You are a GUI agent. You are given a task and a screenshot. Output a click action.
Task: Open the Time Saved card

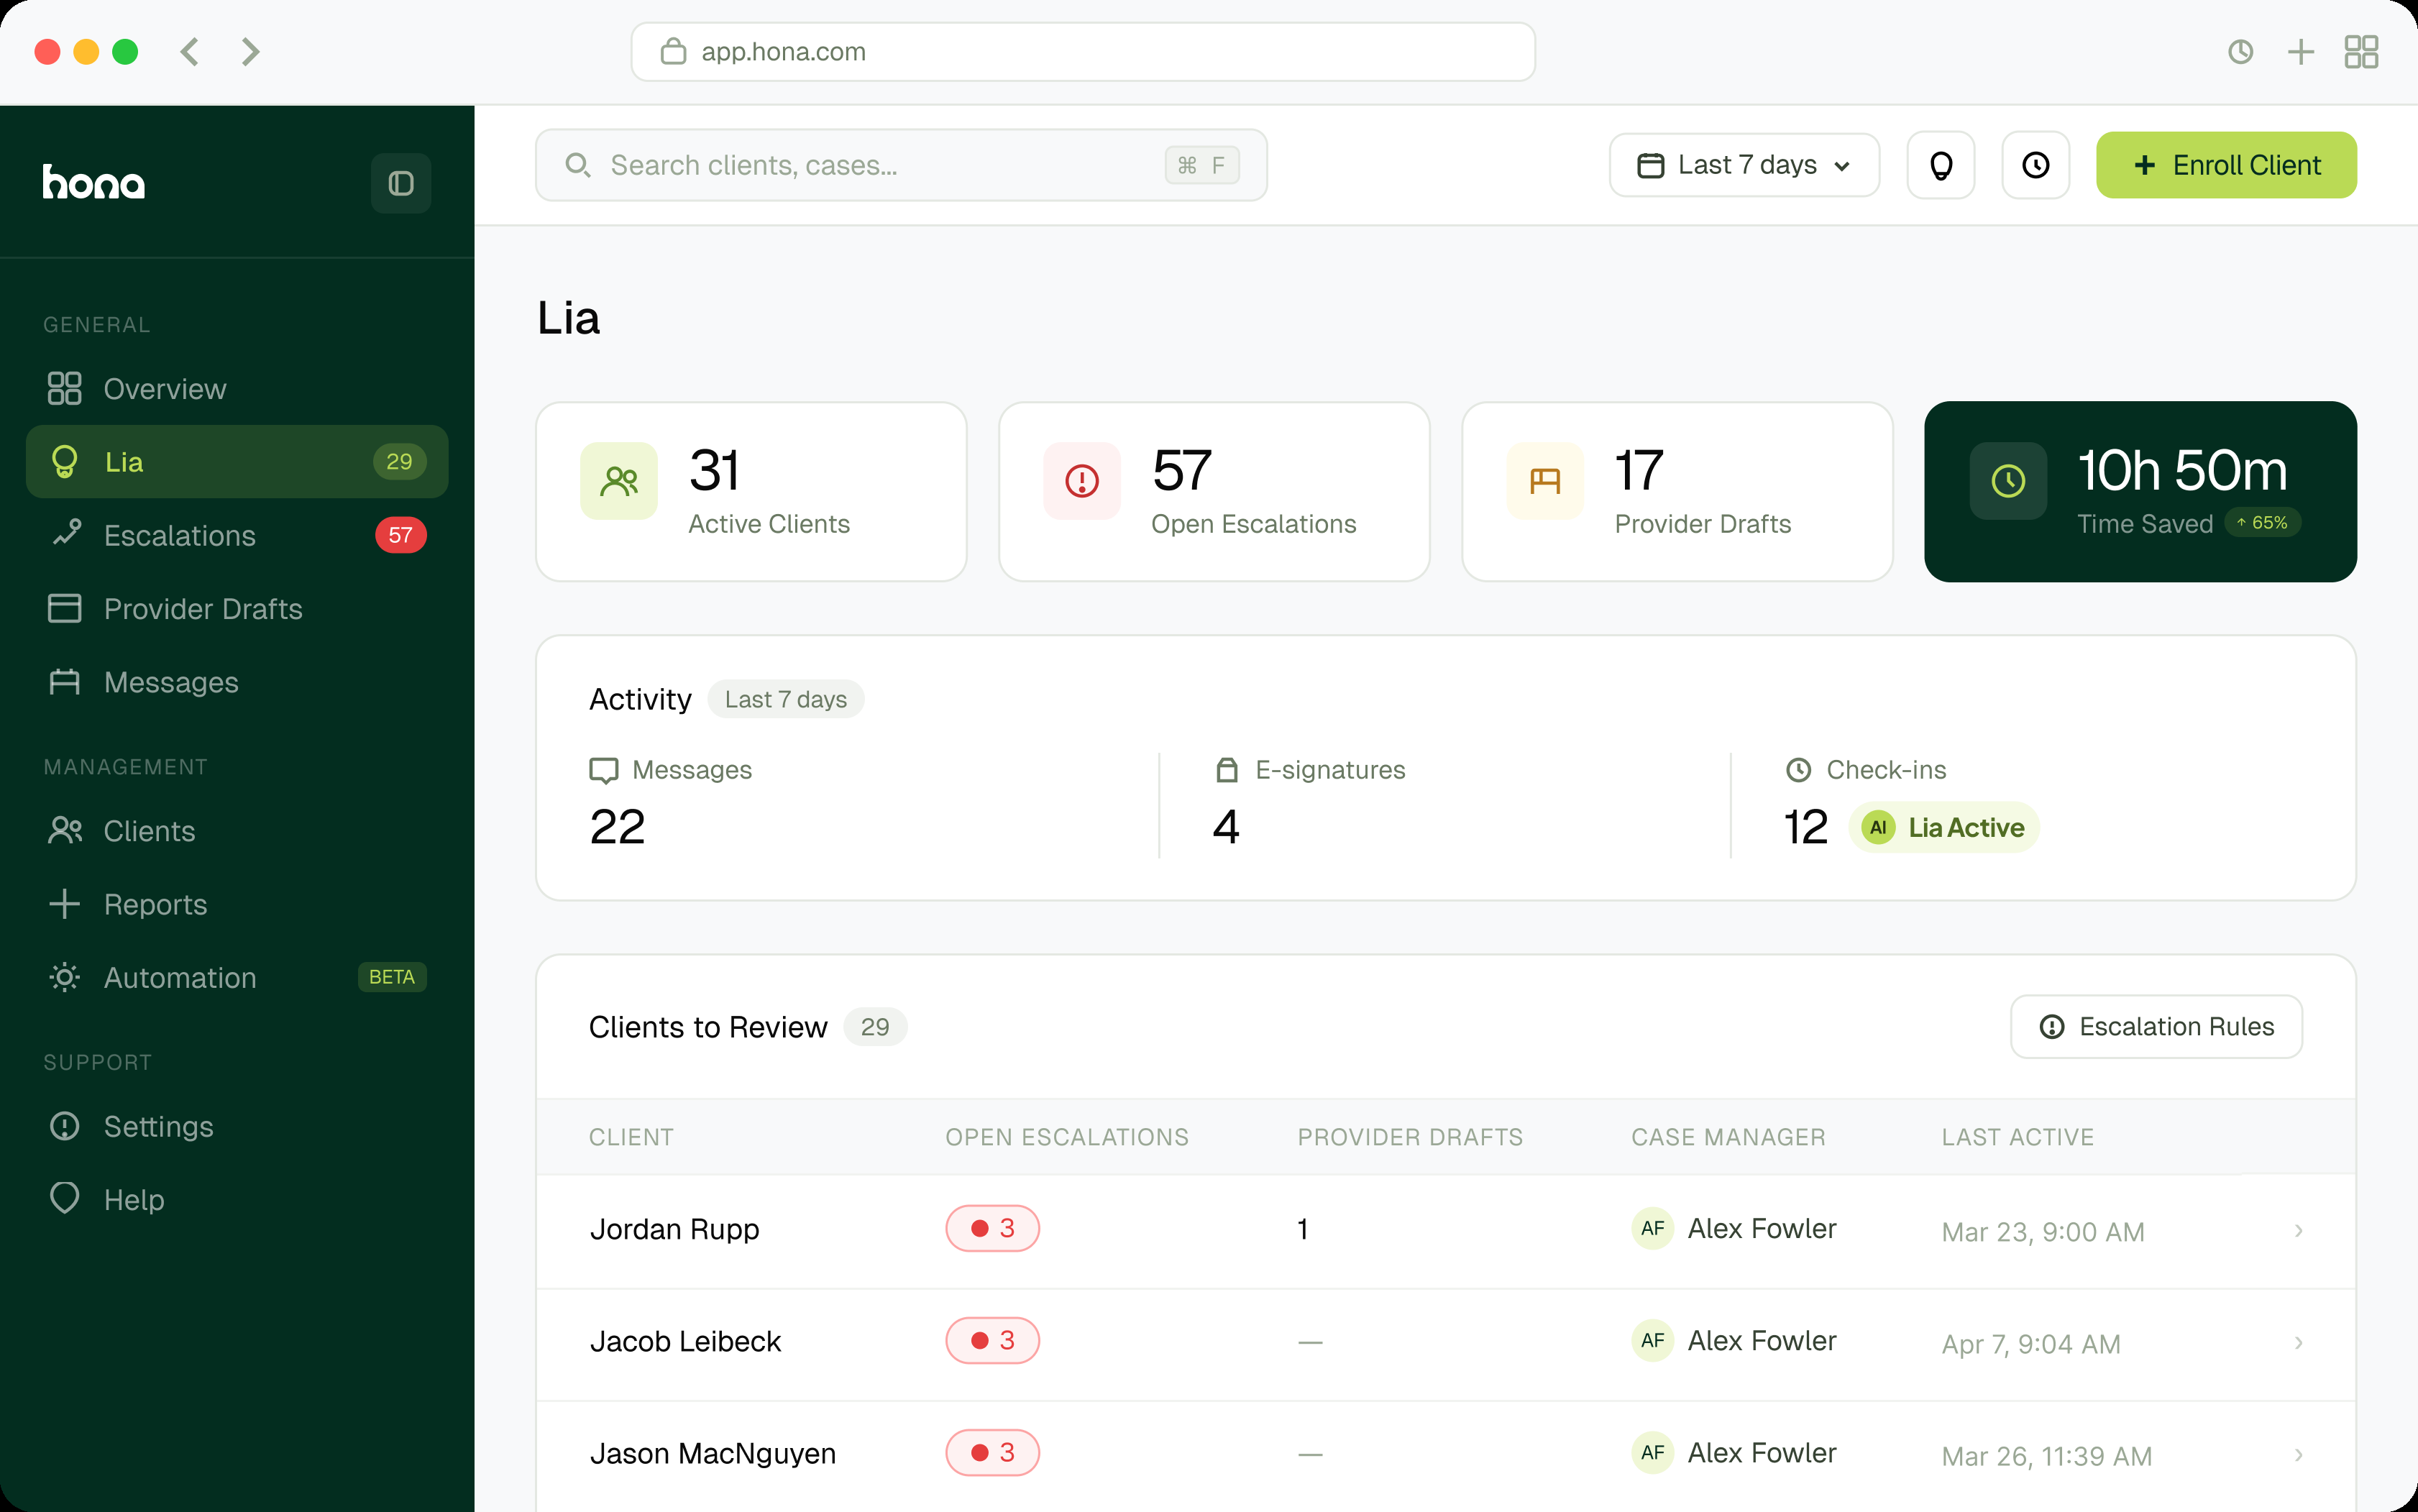2140,491
